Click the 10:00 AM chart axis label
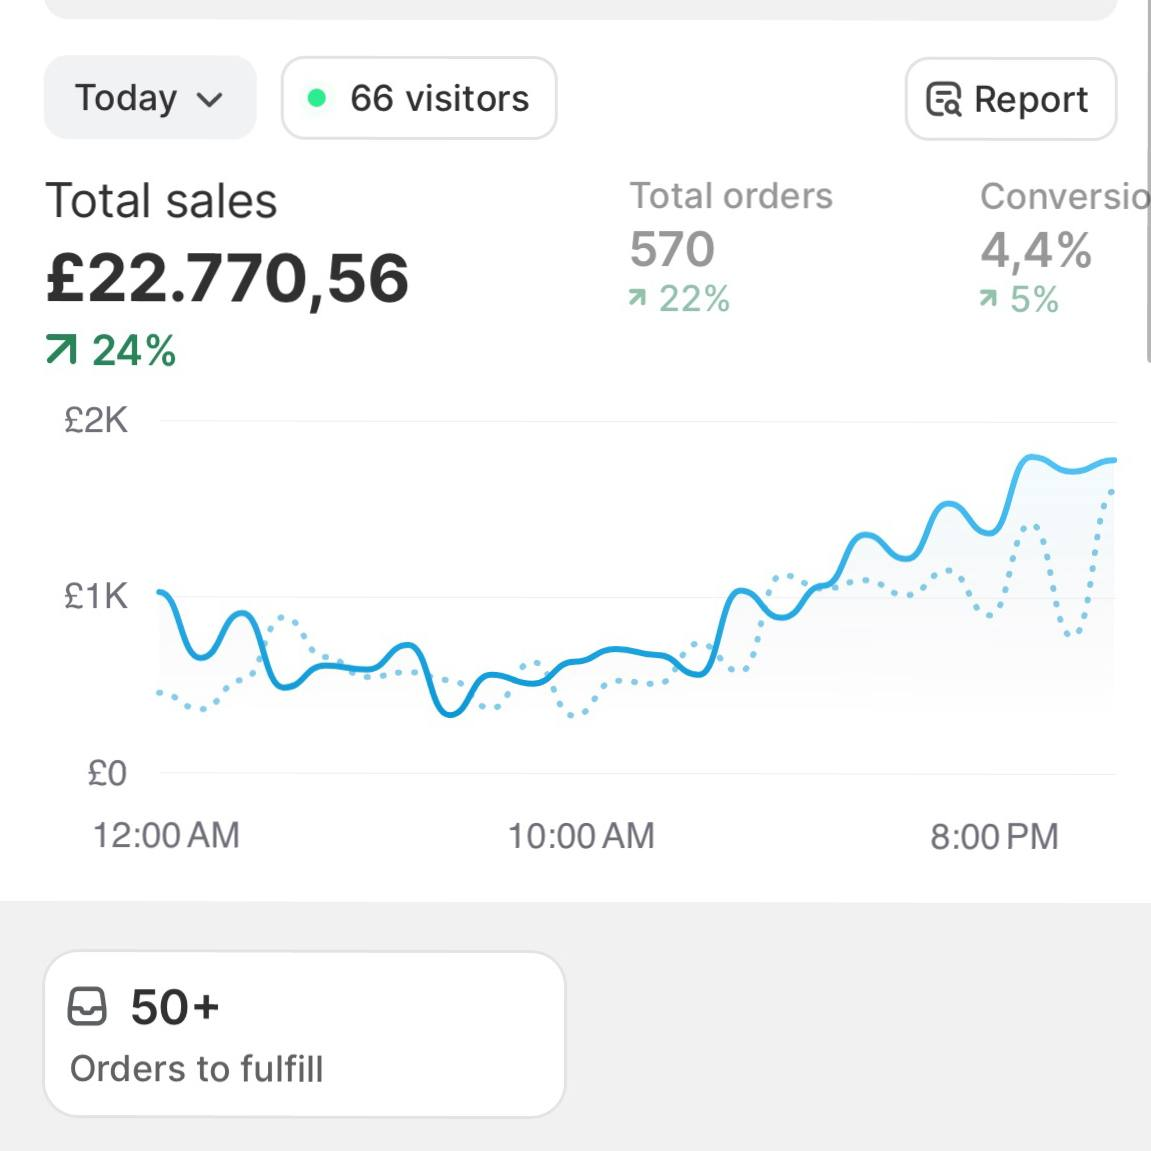This screenshot has height=1151, width=1151. tap(581, 836)
